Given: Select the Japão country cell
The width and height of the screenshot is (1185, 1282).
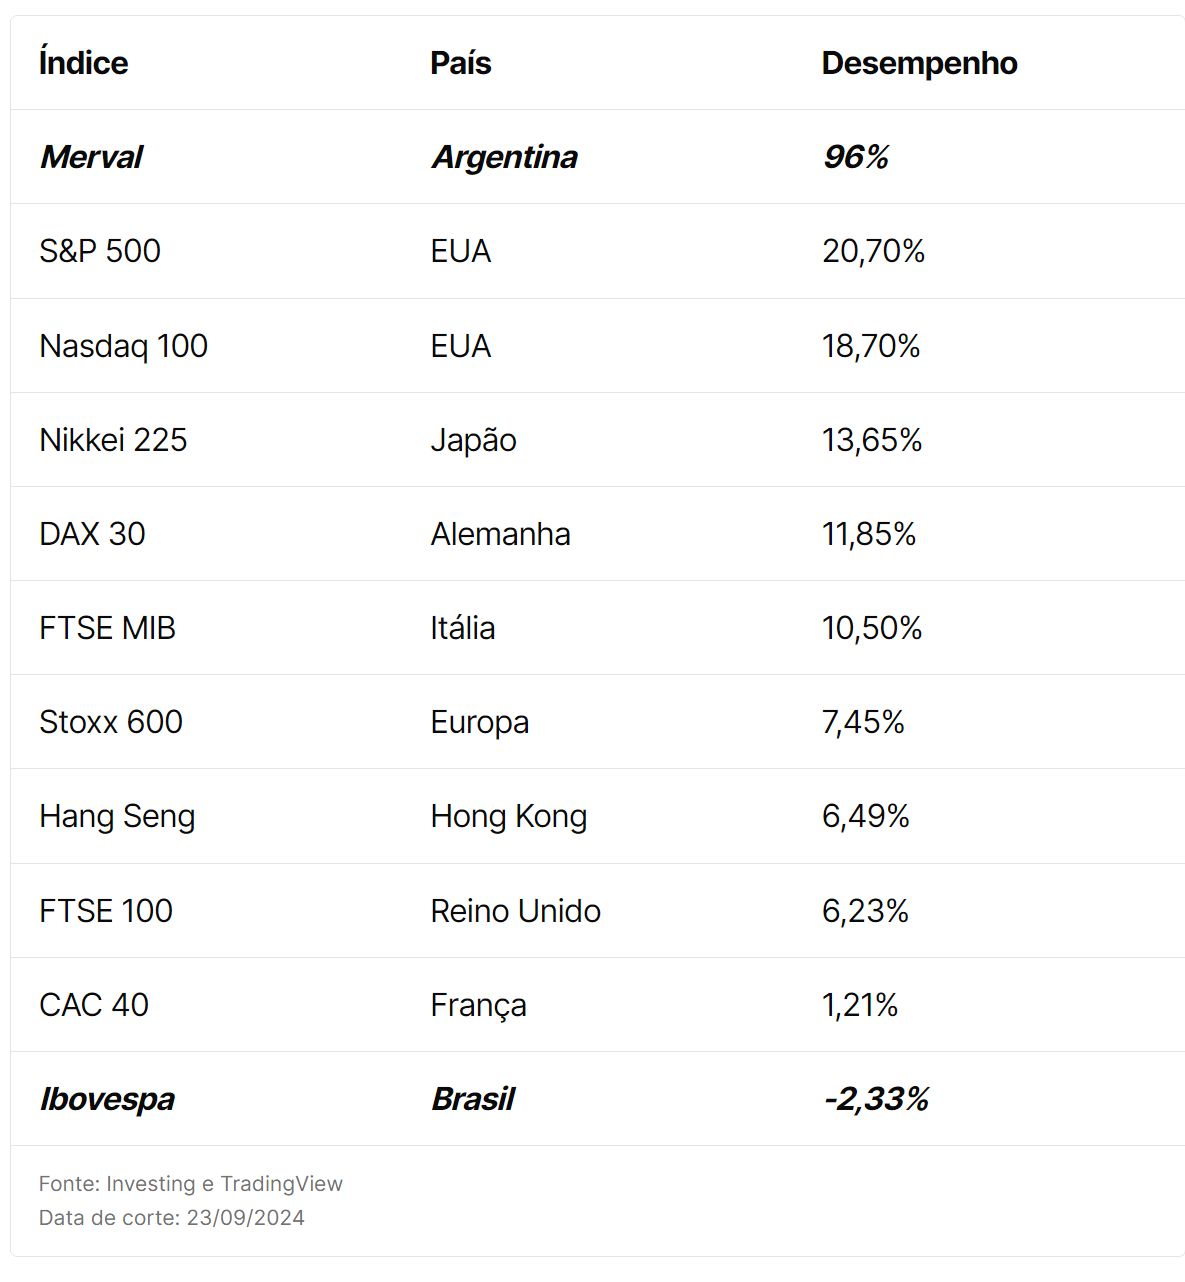Looking at the screenshot, I should tap(473, 440).
